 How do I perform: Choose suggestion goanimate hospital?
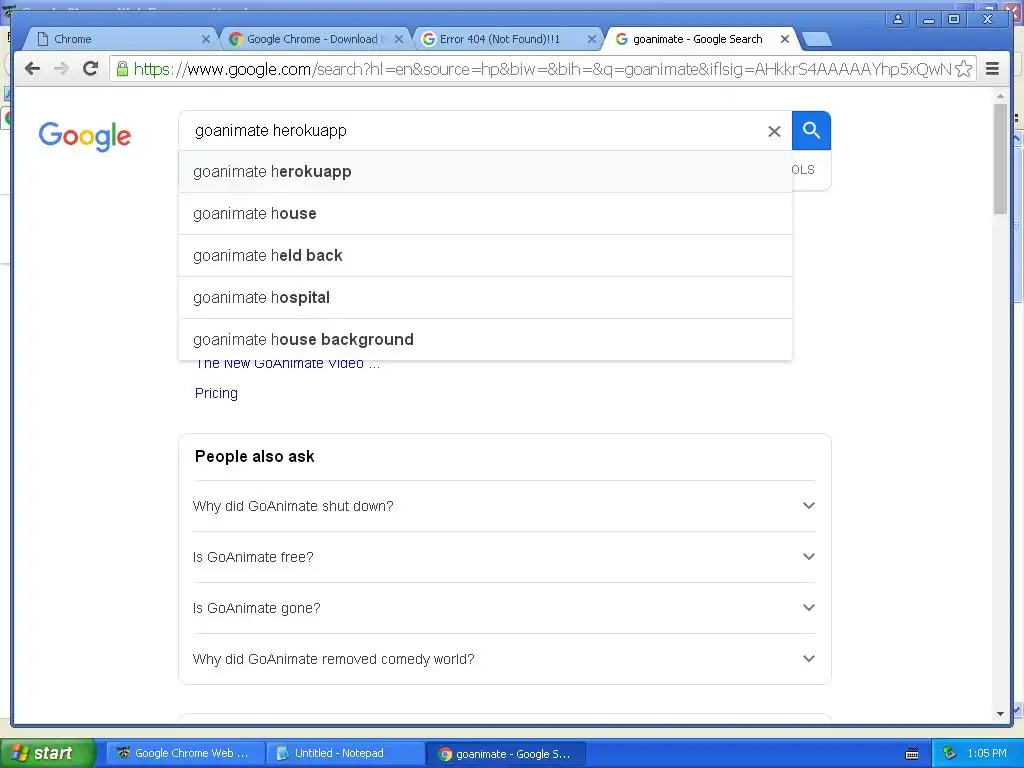point(485,297)
